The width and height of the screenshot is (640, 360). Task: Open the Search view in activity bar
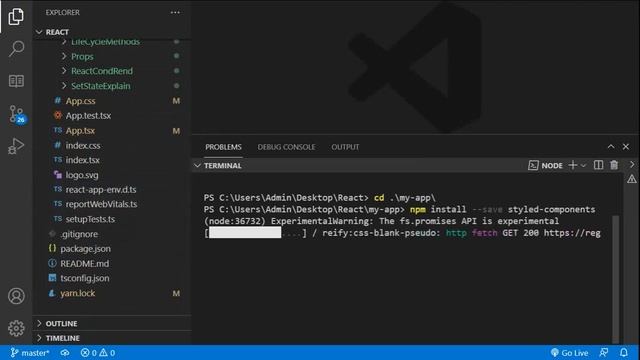tap(16, 49)
